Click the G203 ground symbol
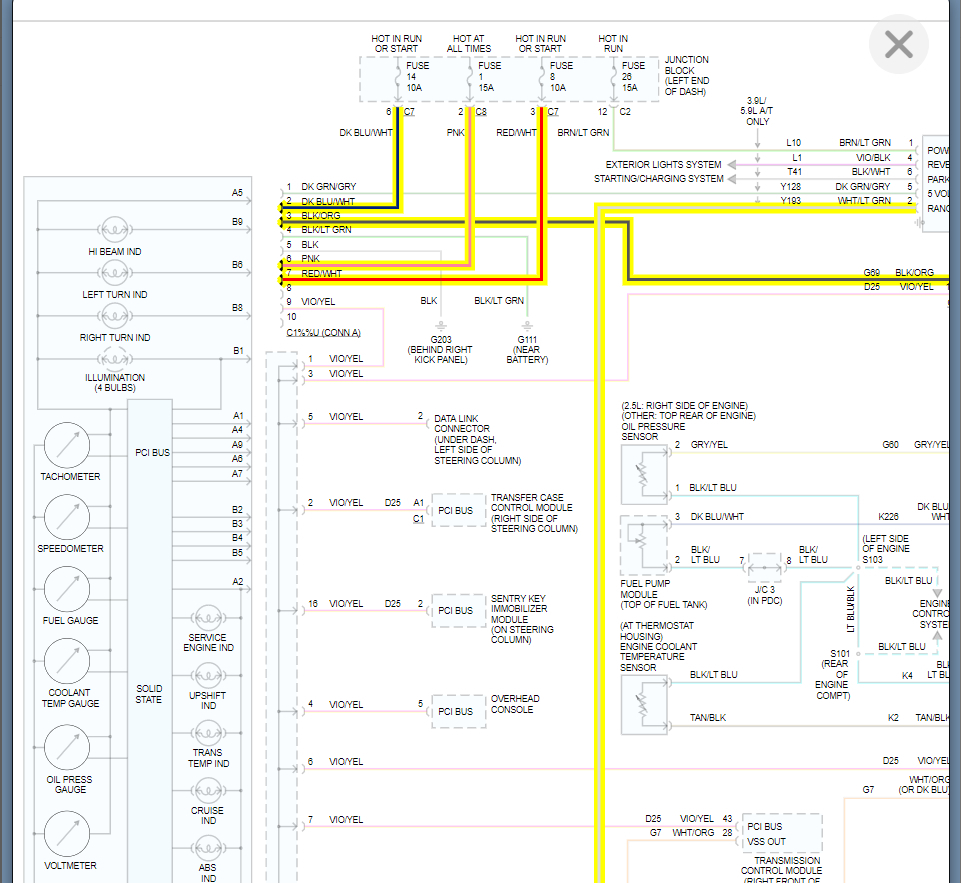This screenshot has height=883, width=961. coord(440,326)
